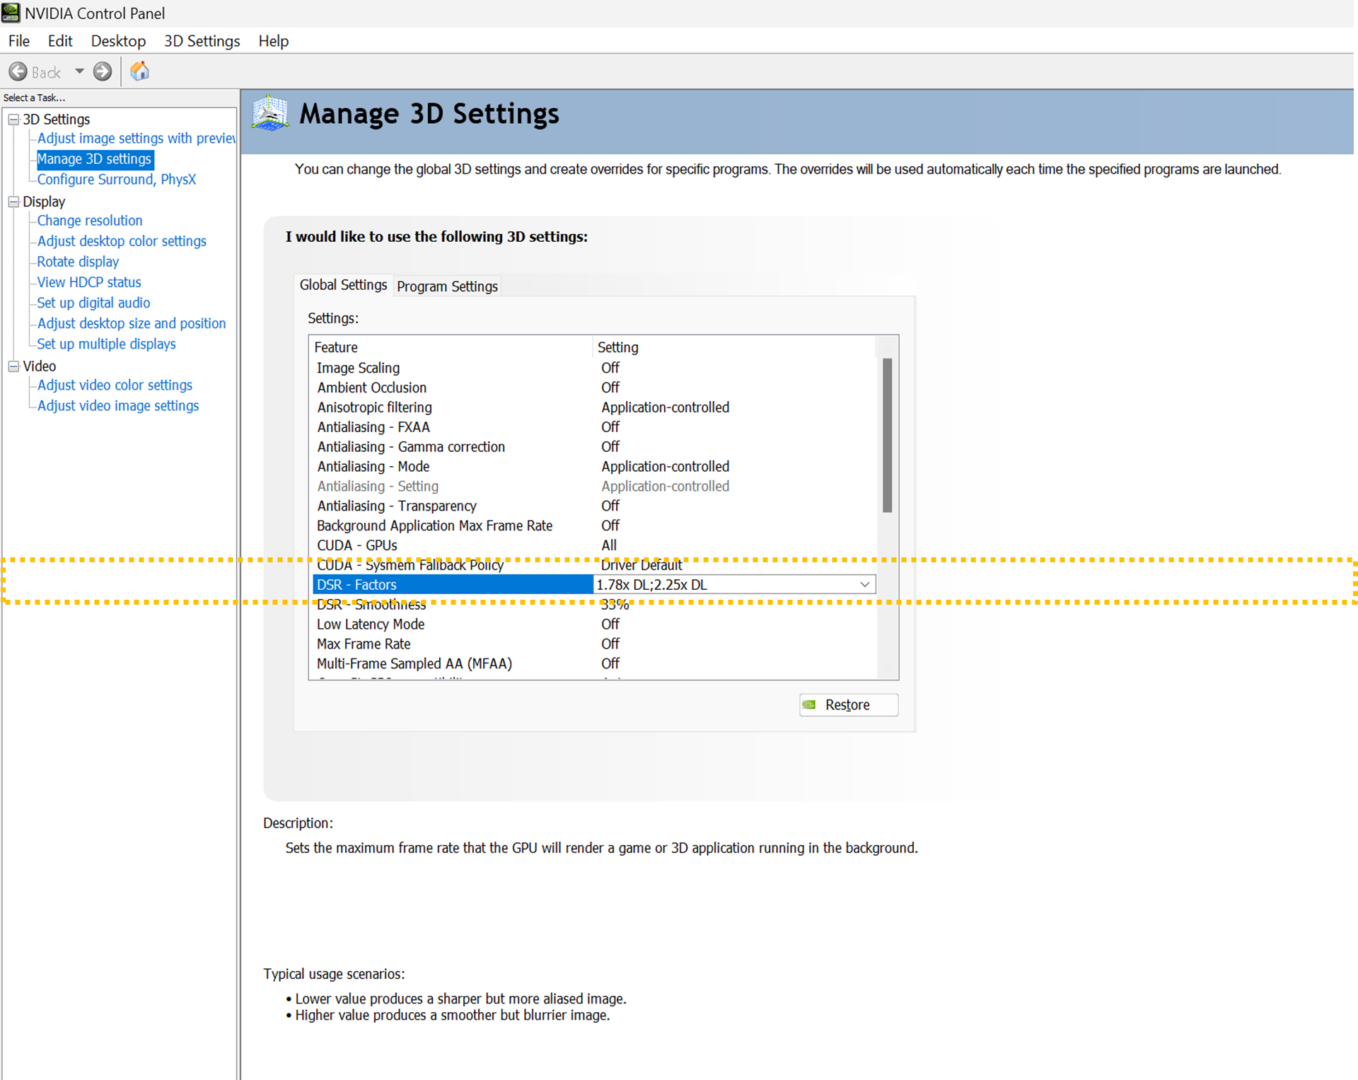Viewport: 1358px width, 1080px height.
Task: Select the Low Latency Mode row
Action: coord(595,624)
